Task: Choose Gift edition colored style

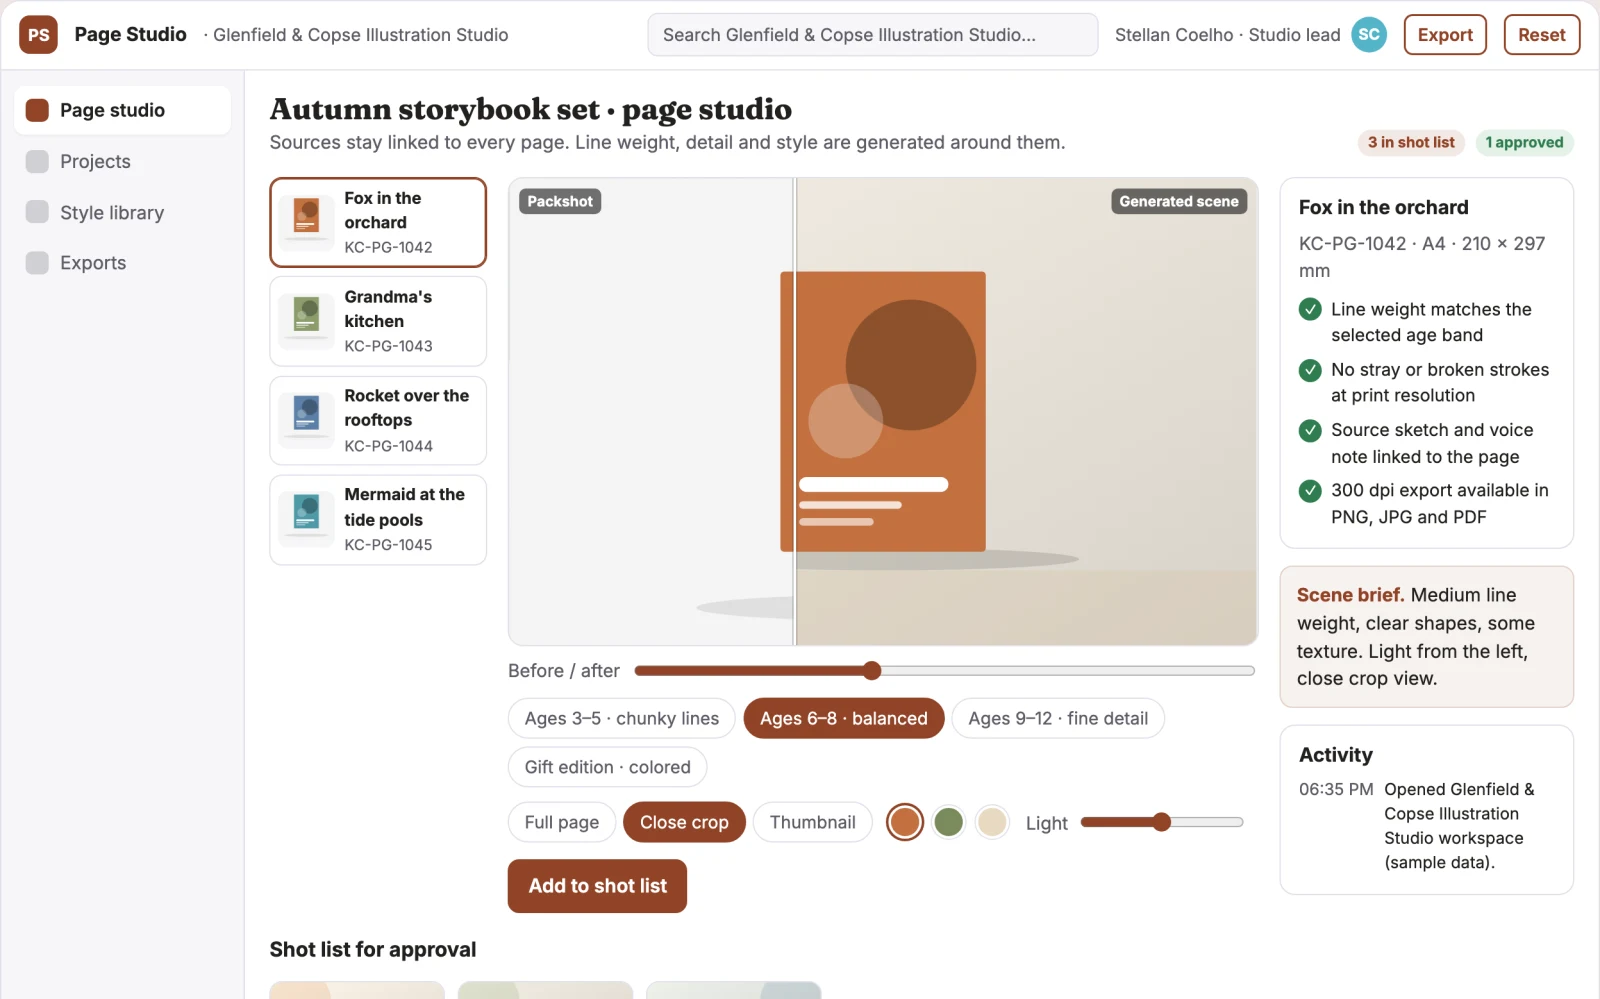Action: tap(608, 767)
